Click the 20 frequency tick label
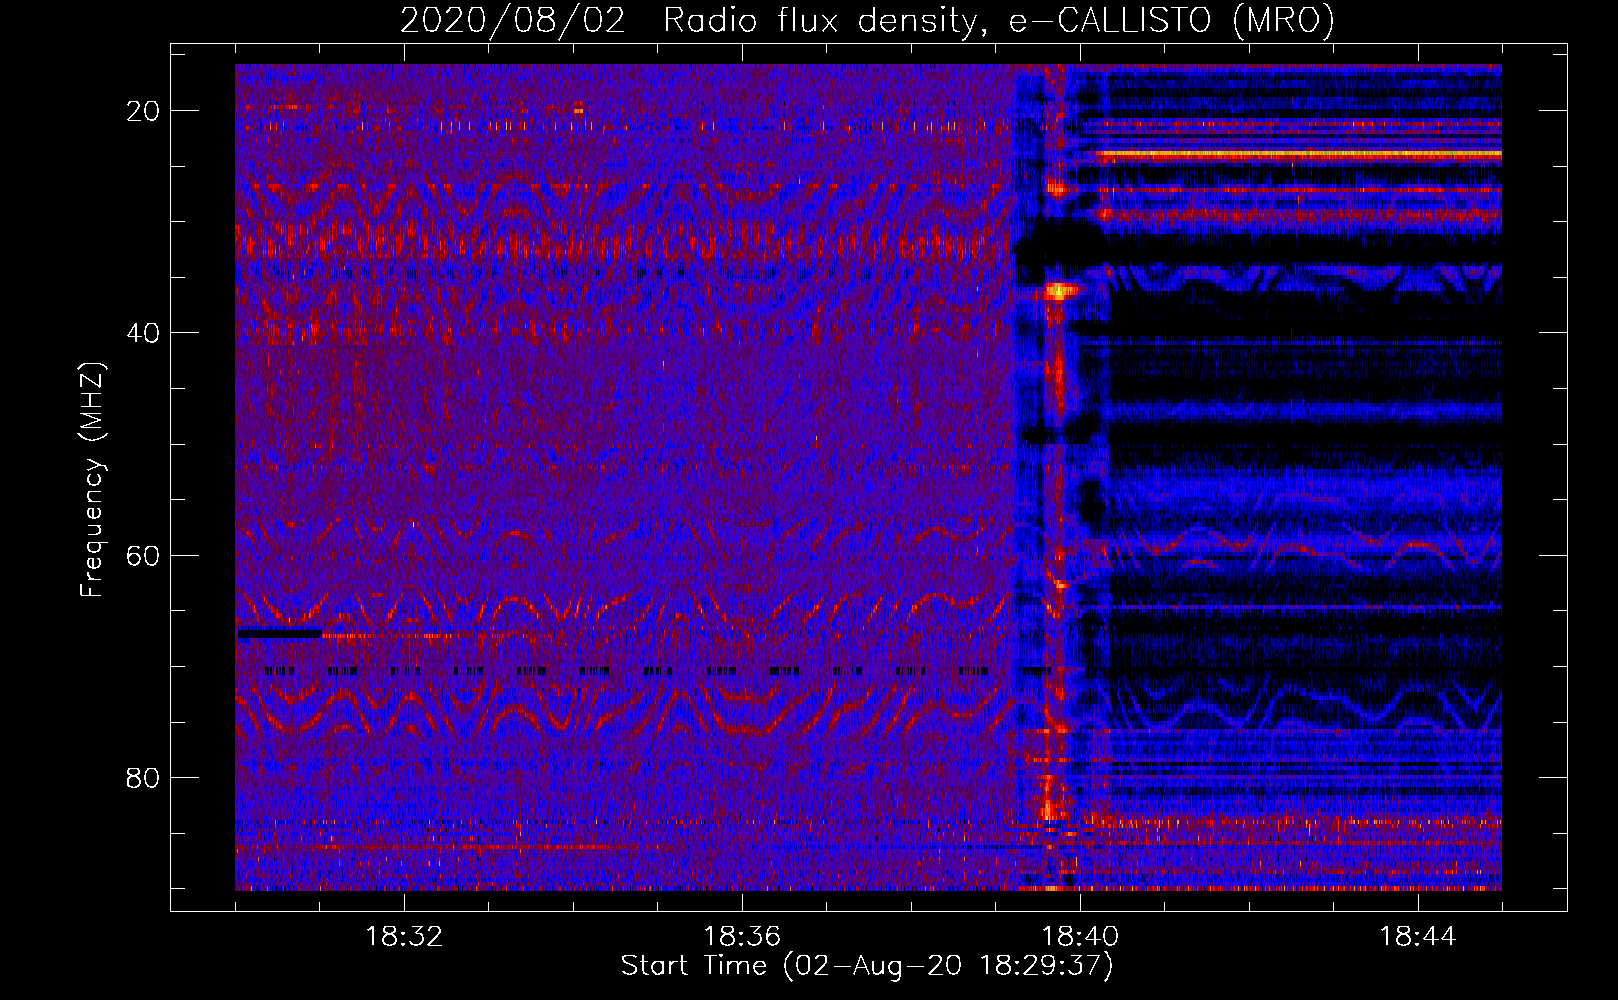 click(143, 111)
